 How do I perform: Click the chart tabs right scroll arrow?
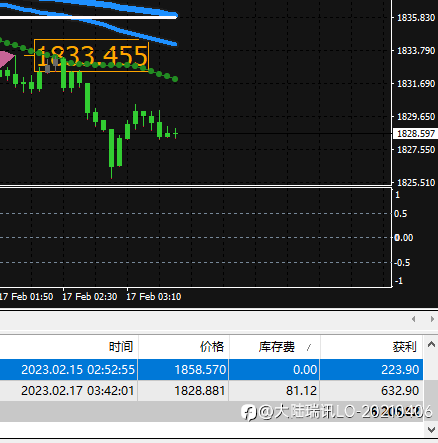pyautogui.click(x=432, y=319)
